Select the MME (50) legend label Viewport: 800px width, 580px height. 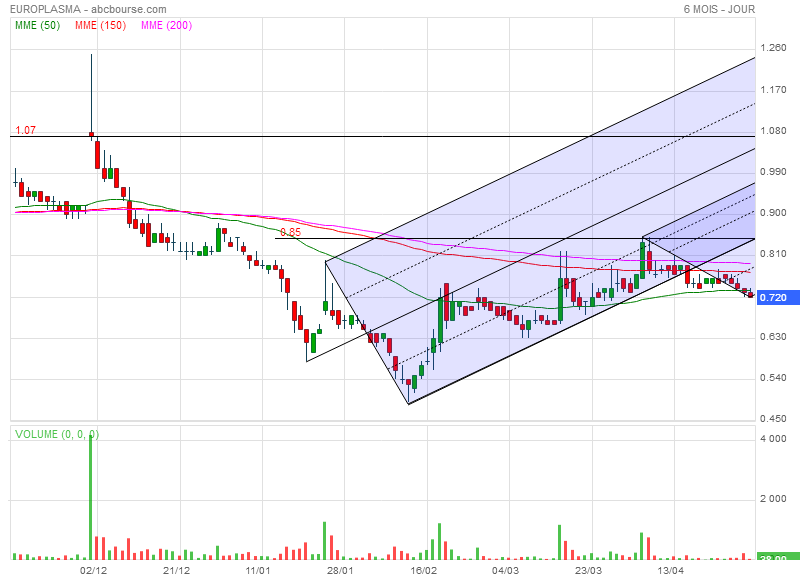click(x=38, y=26)
